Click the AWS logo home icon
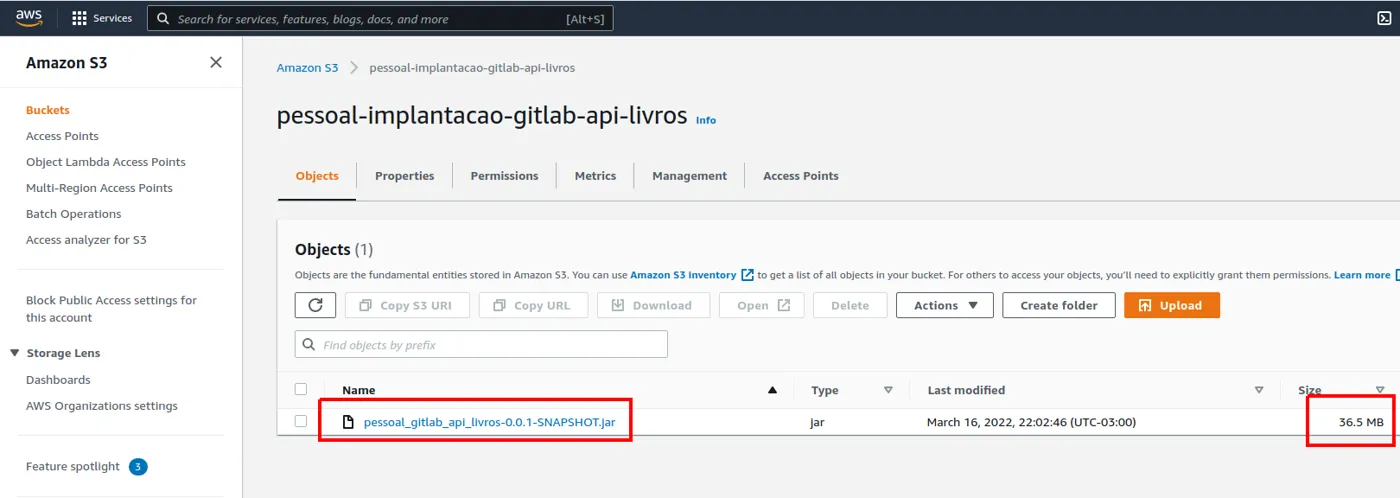Viewport: 1400px width, 498px height. pos(28,17)
